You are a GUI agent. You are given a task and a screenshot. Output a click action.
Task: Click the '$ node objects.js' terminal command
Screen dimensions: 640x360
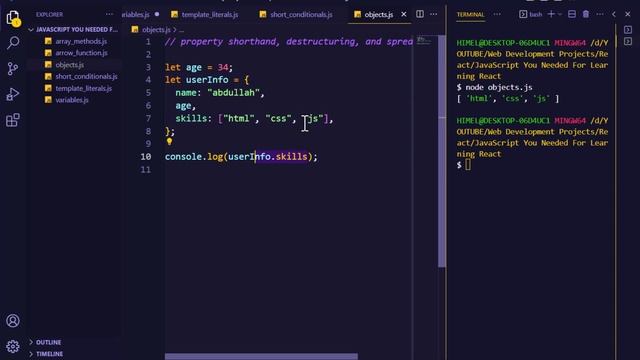tap(494, 87)
